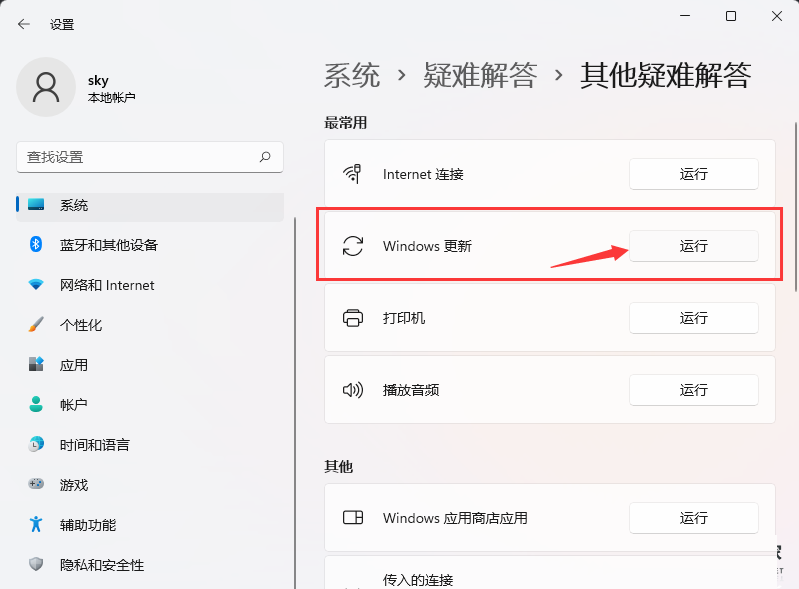Click the 打印机 printer icon
Image resolution: width=799 pixels, height=589 pixels.
(353, 318)
